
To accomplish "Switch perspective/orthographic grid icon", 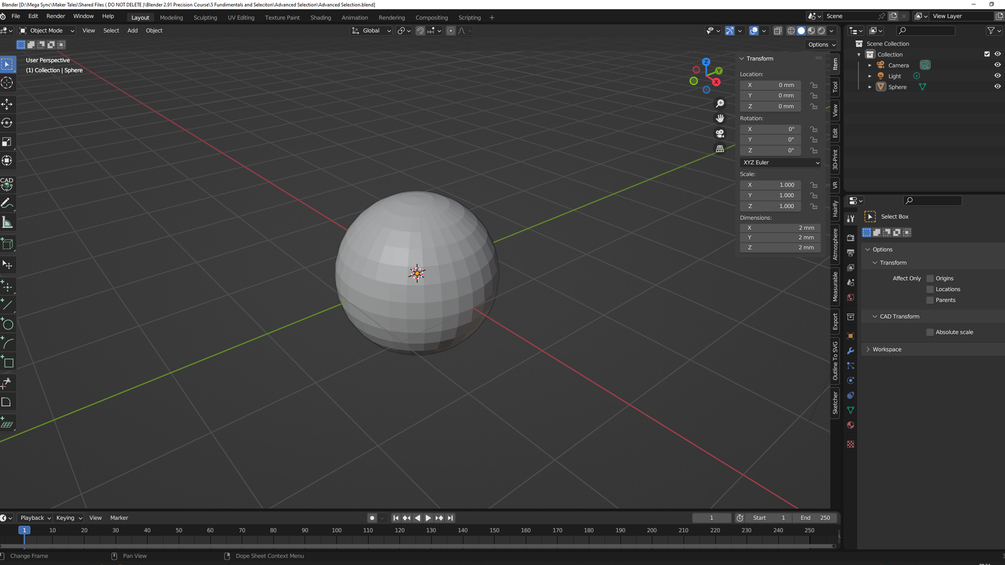I will 720,149.
